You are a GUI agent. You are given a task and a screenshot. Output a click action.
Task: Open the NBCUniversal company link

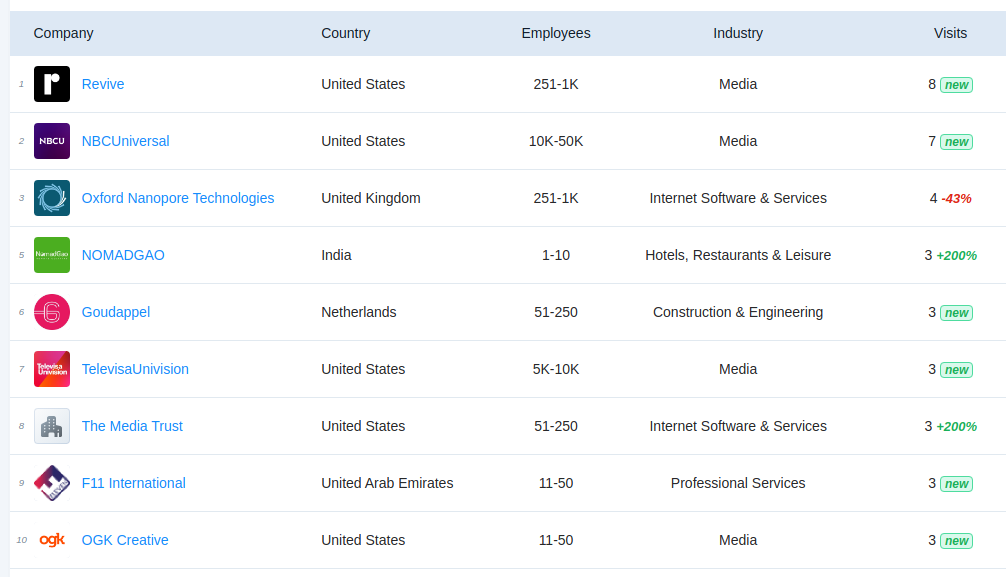click(x=125, y=141)
